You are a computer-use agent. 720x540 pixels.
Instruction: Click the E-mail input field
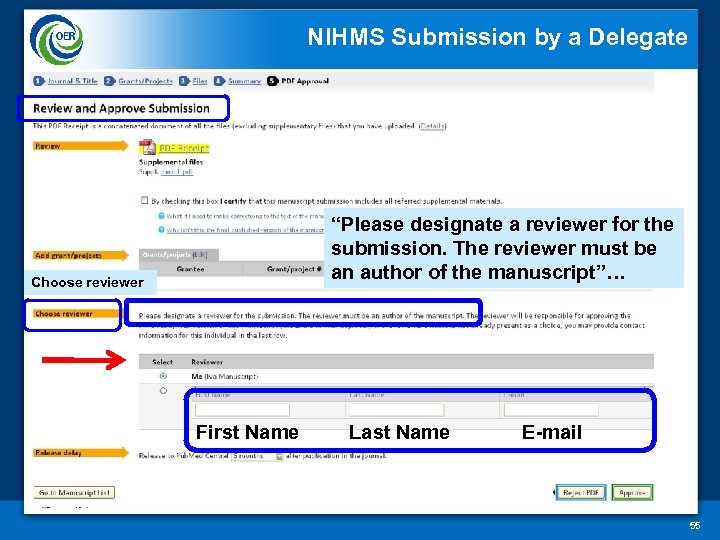point(551,410)
